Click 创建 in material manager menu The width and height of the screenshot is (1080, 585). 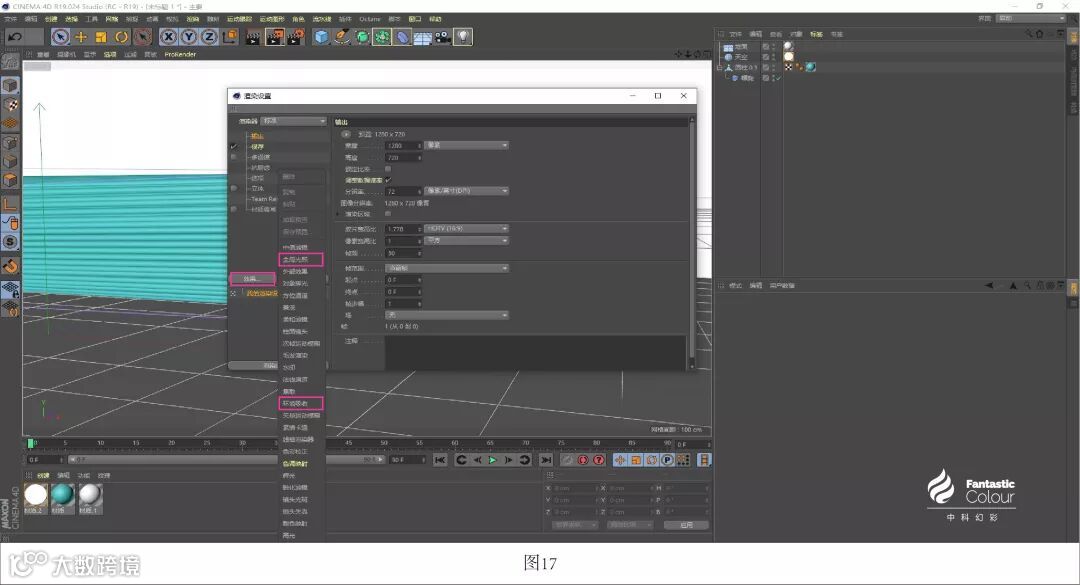(x=43, y=475)
